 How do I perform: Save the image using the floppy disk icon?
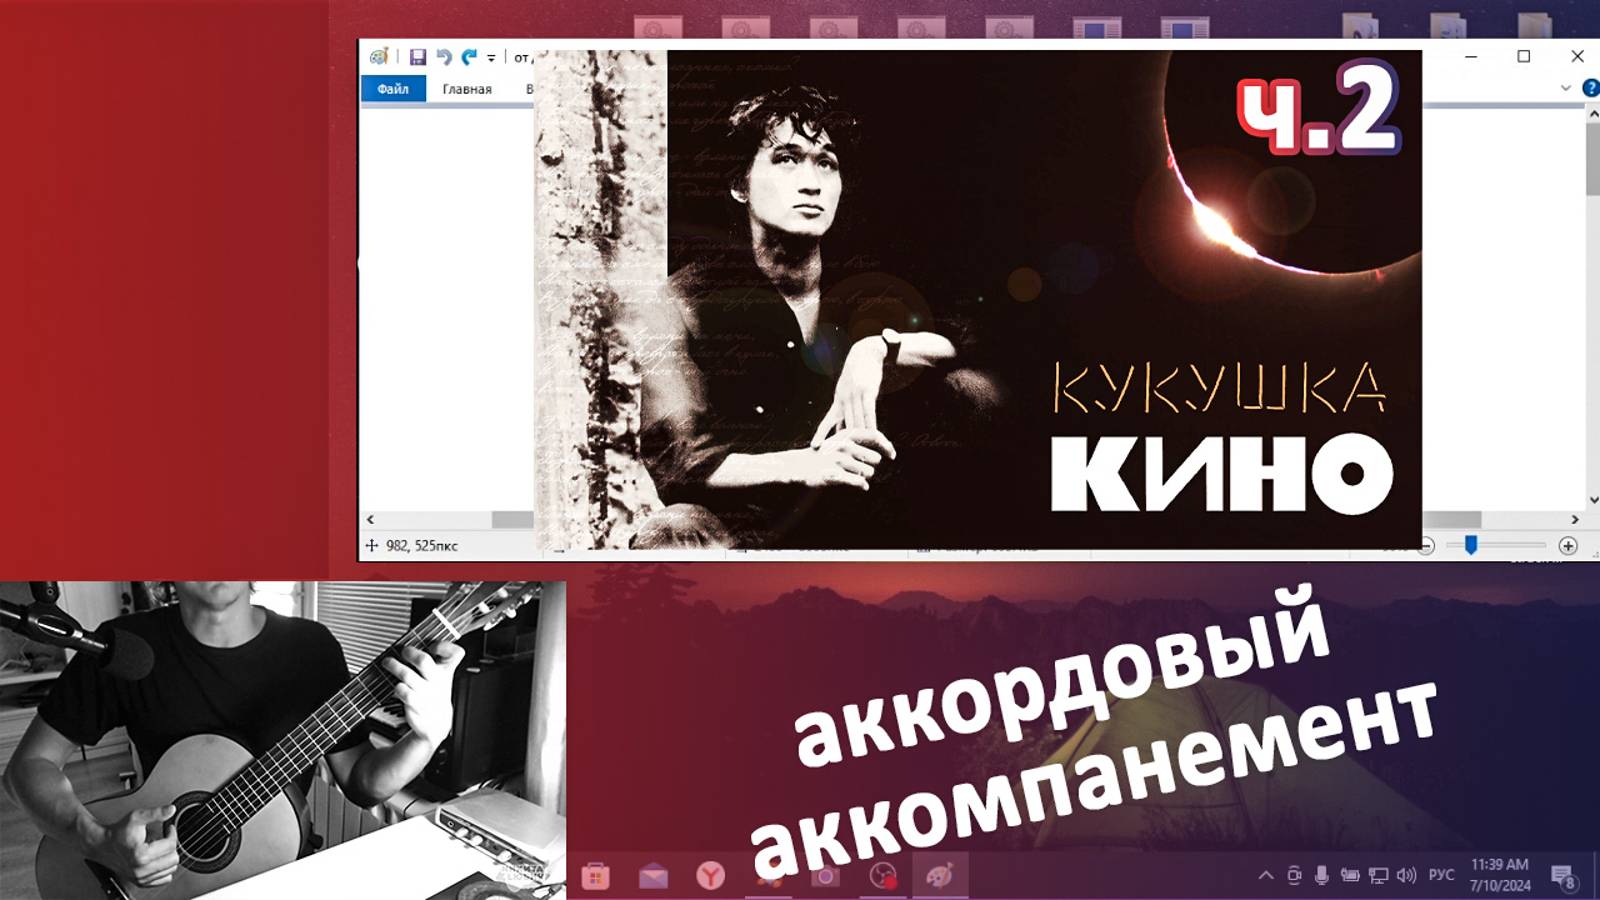pos(418,57)
